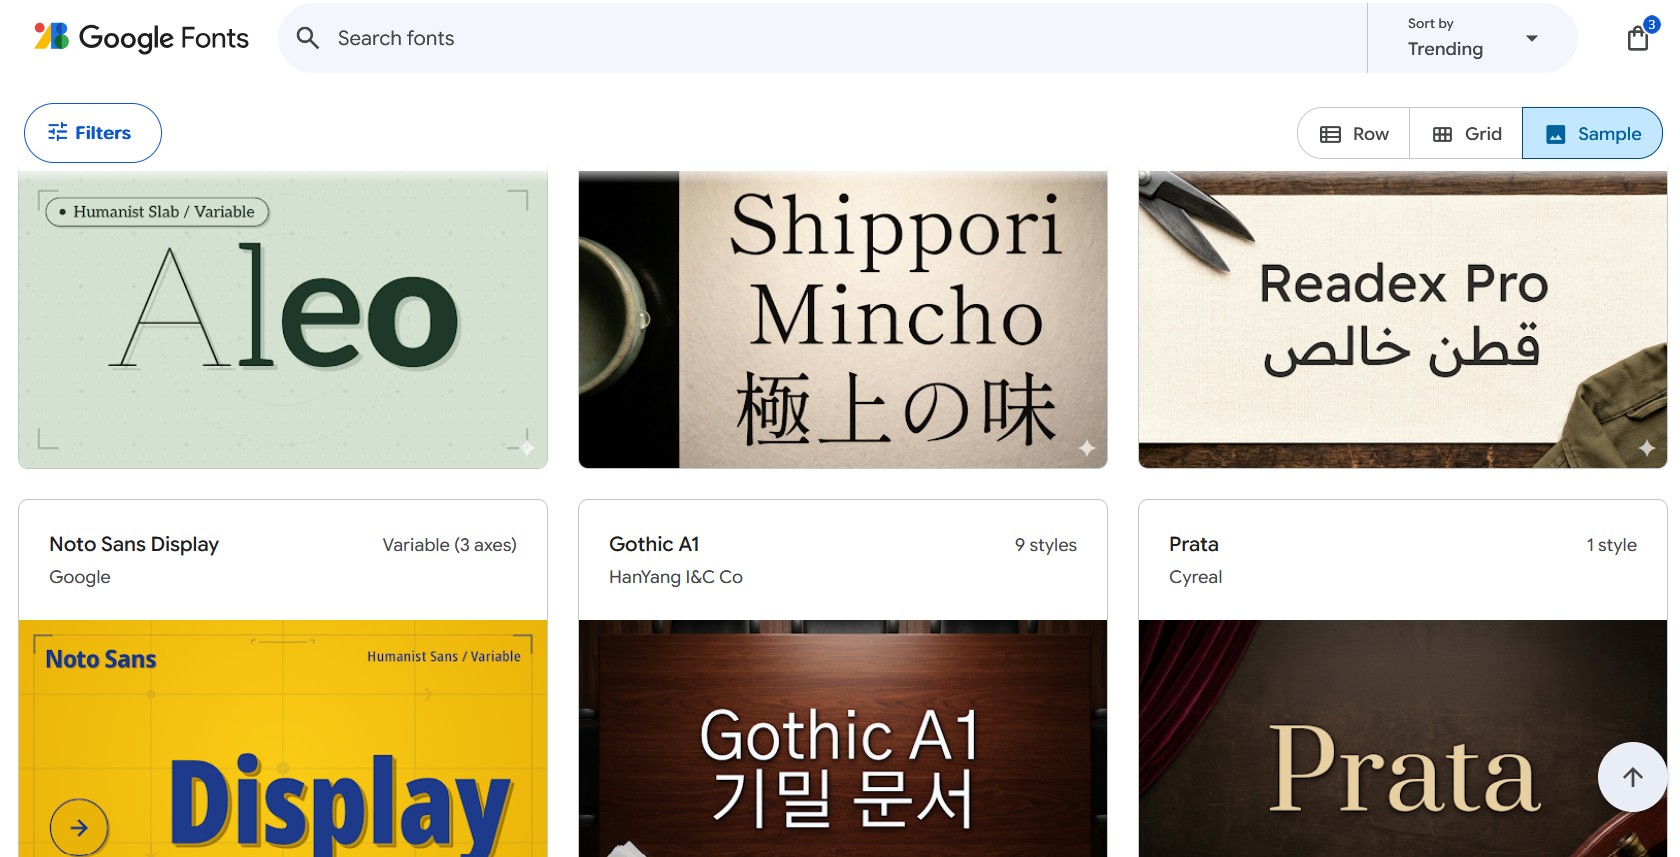Open the shopping bag selection icon

[x=1638, y=38]
